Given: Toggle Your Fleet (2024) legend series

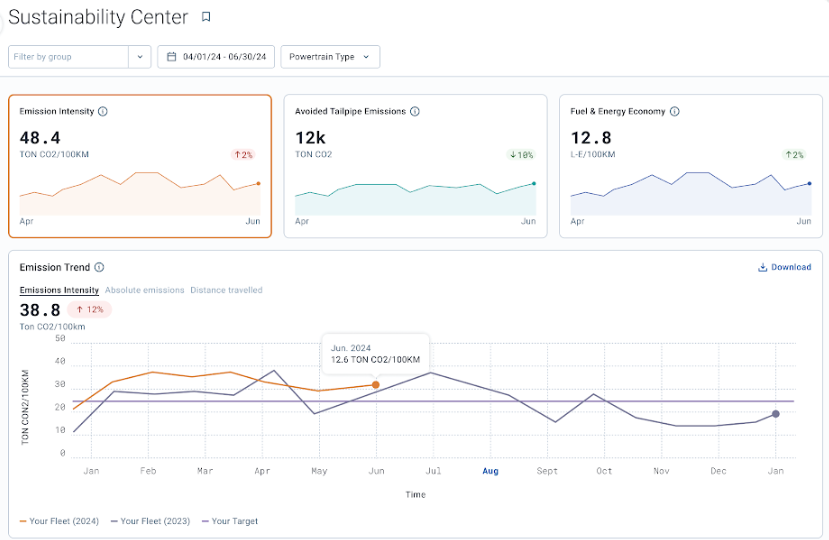Looking at the screenshot, I should 59,521.
